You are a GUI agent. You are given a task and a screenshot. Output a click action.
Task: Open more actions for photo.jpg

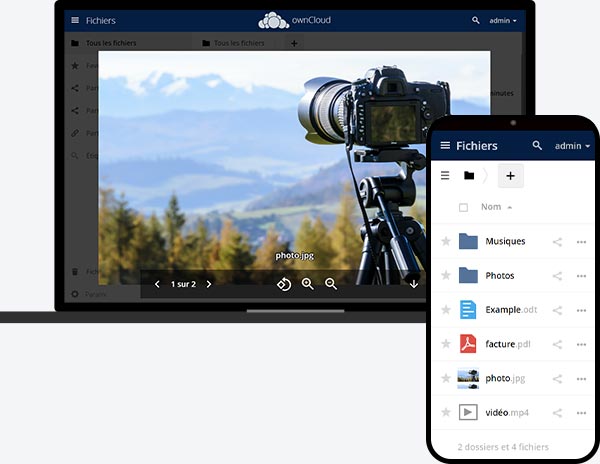coord(581,379)
